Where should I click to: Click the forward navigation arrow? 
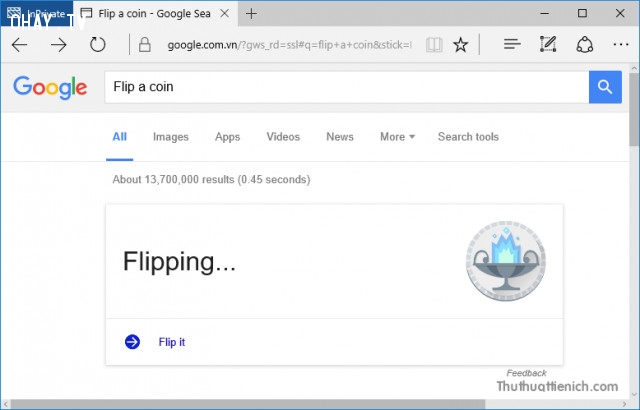[x=59, y=45]
